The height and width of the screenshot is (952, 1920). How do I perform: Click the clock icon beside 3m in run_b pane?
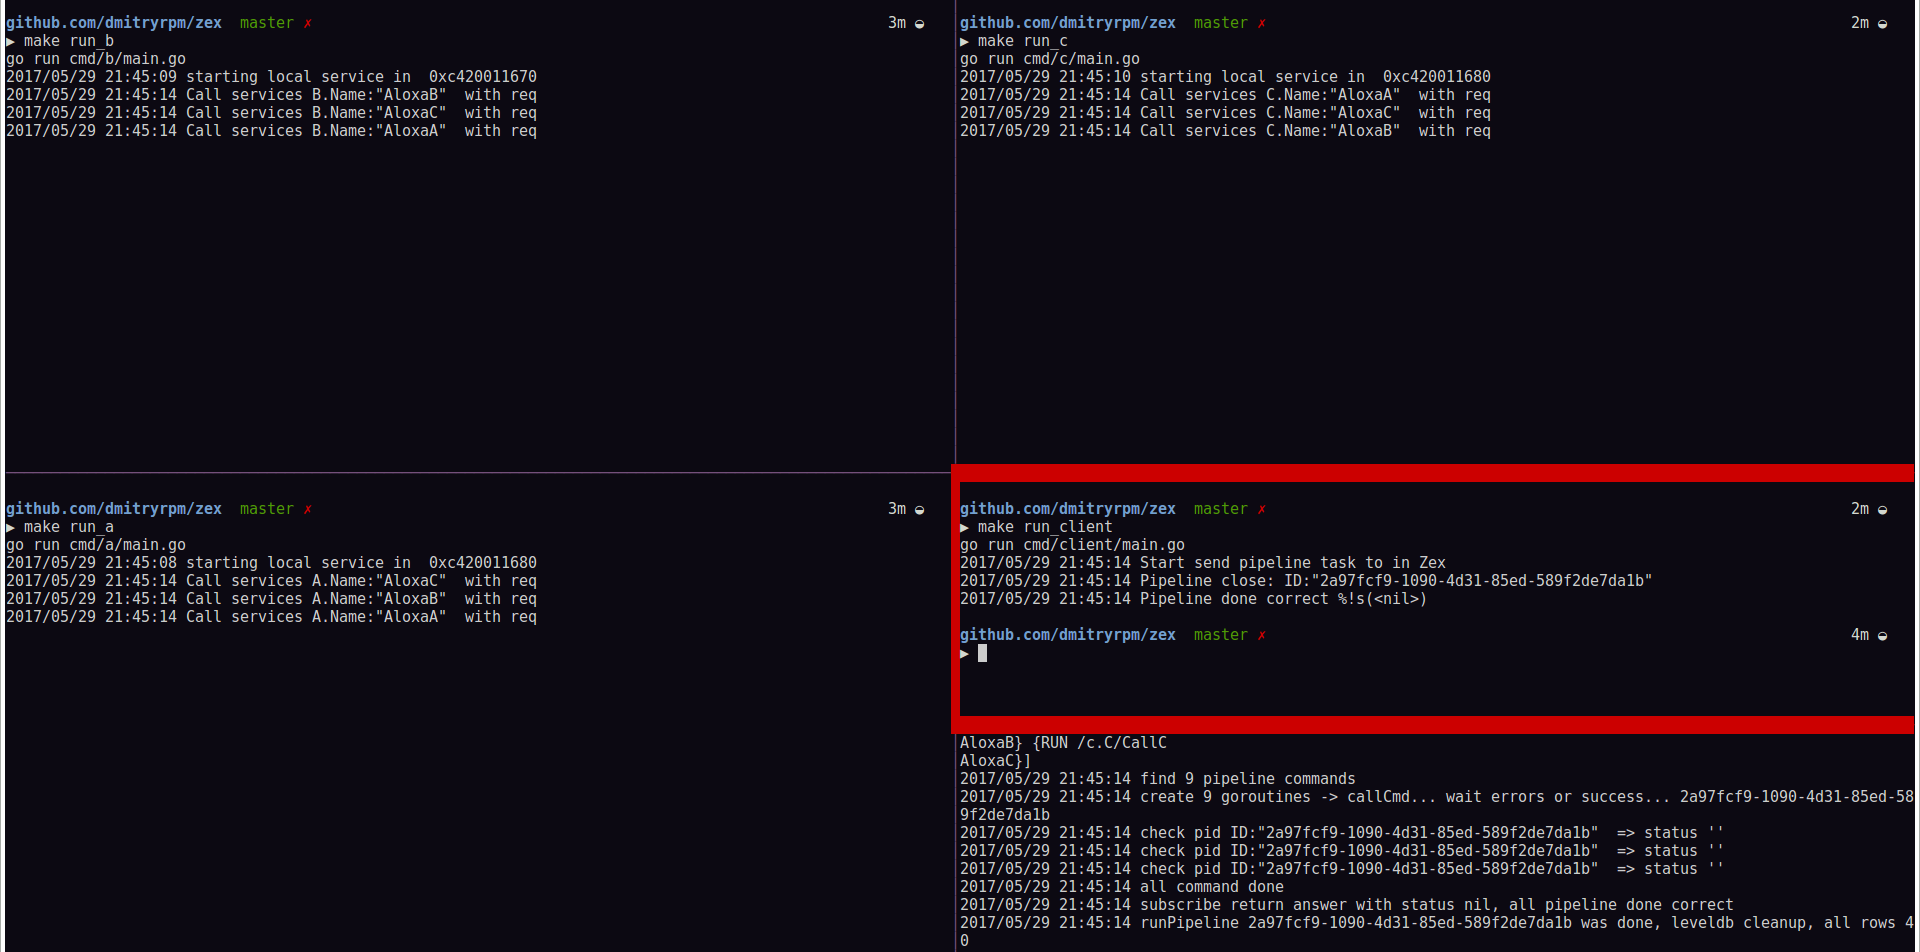(x=919, y=24)
